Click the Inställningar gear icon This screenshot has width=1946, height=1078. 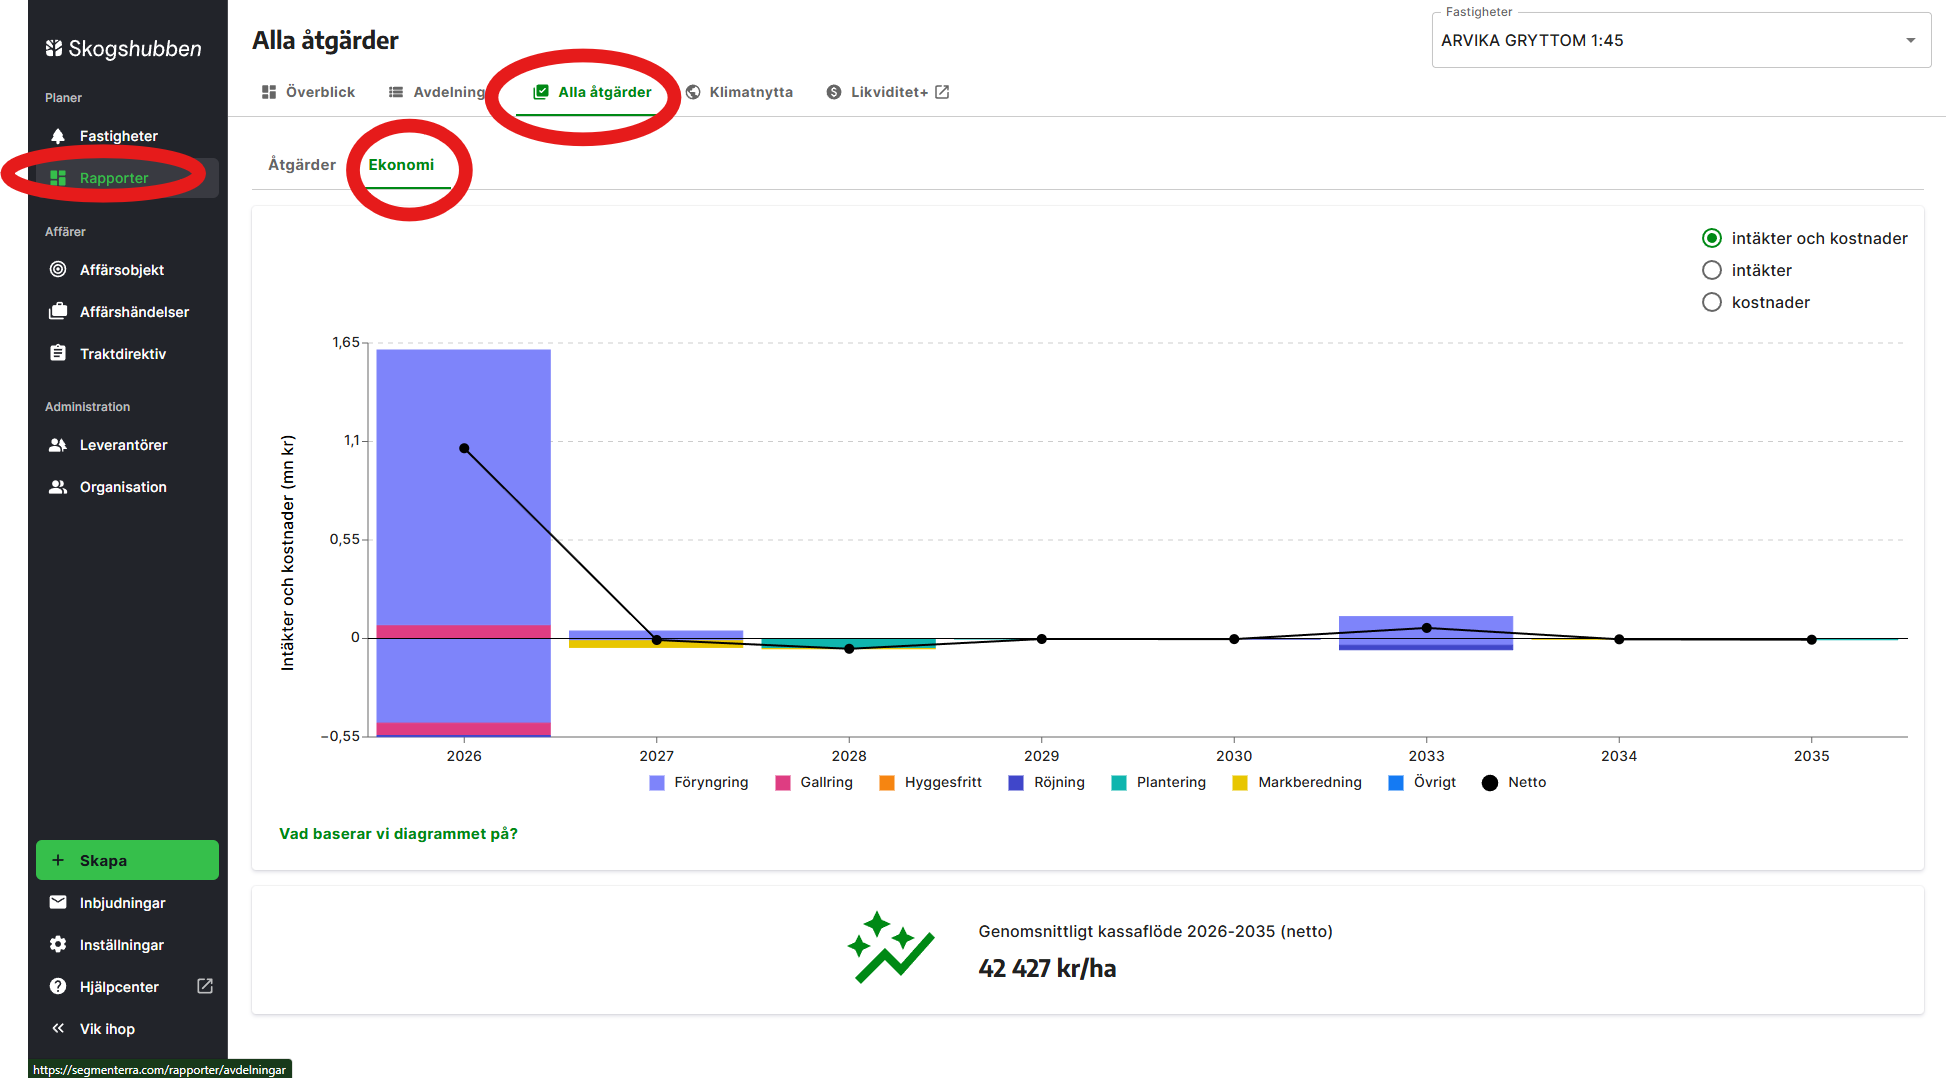point(58,945)
